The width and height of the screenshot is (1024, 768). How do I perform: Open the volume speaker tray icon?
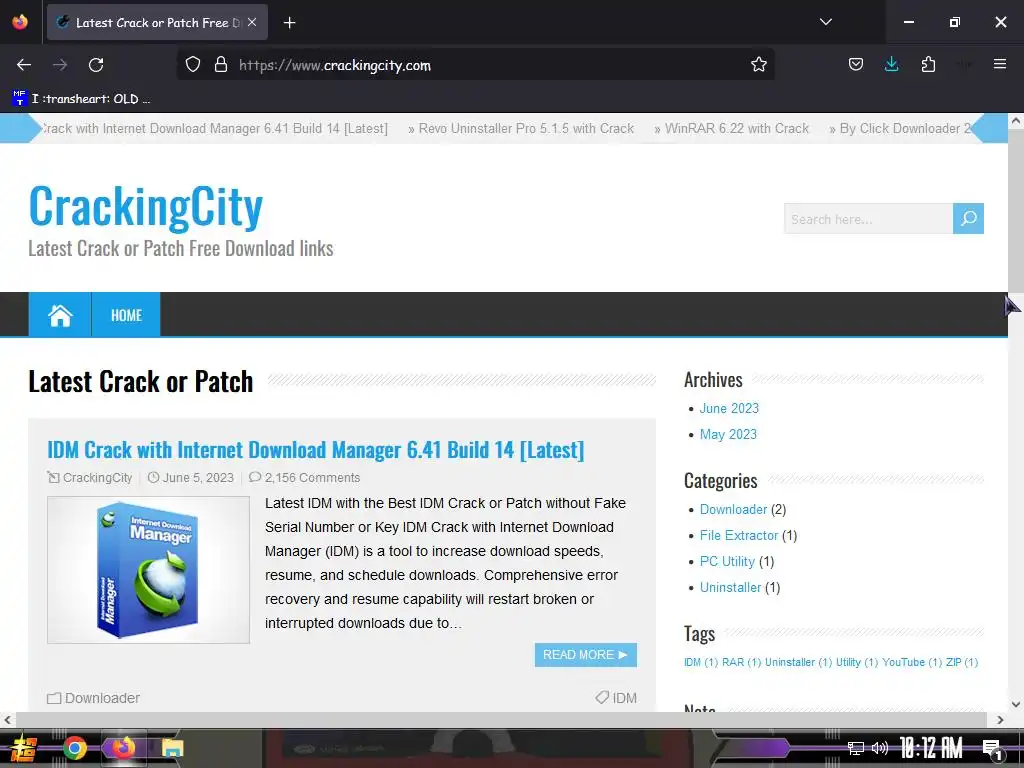pos(880,748)
